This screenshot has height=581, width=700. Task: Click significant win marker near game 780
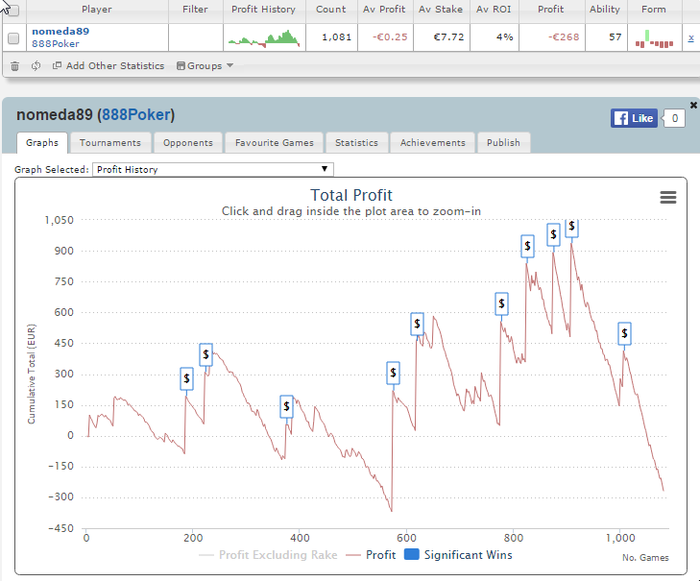pos(502,304)
